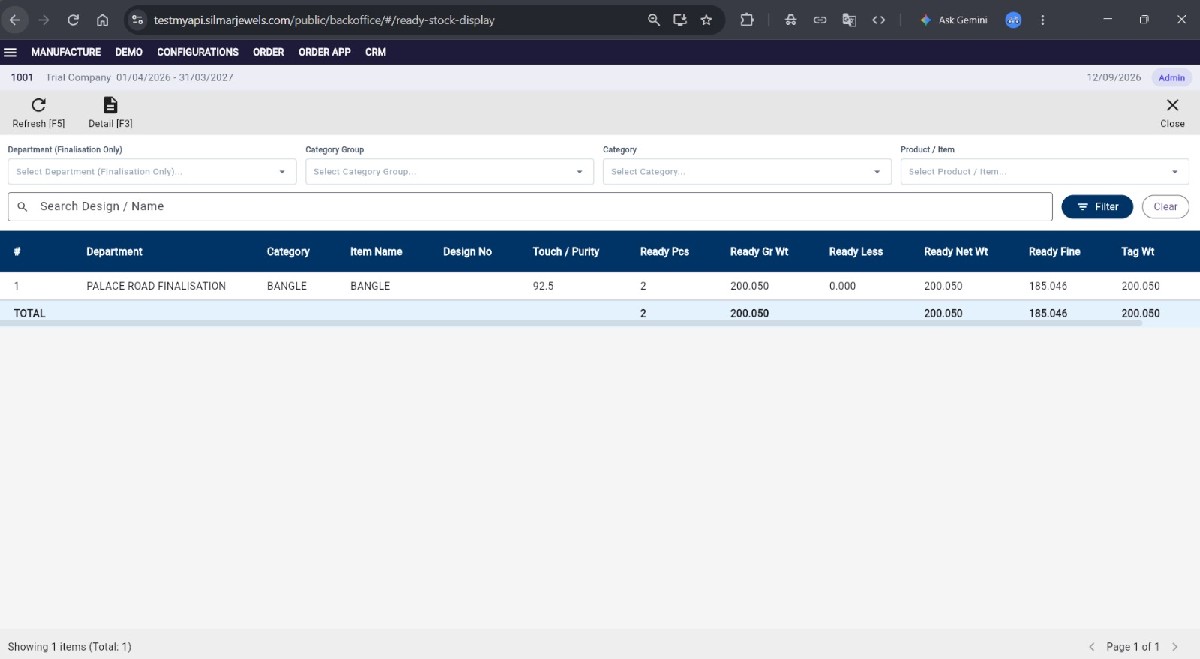Go to previous page in pagination
Viewport: 1200px width, 659px height.
pyautogui.click(x=1092, y=647)
